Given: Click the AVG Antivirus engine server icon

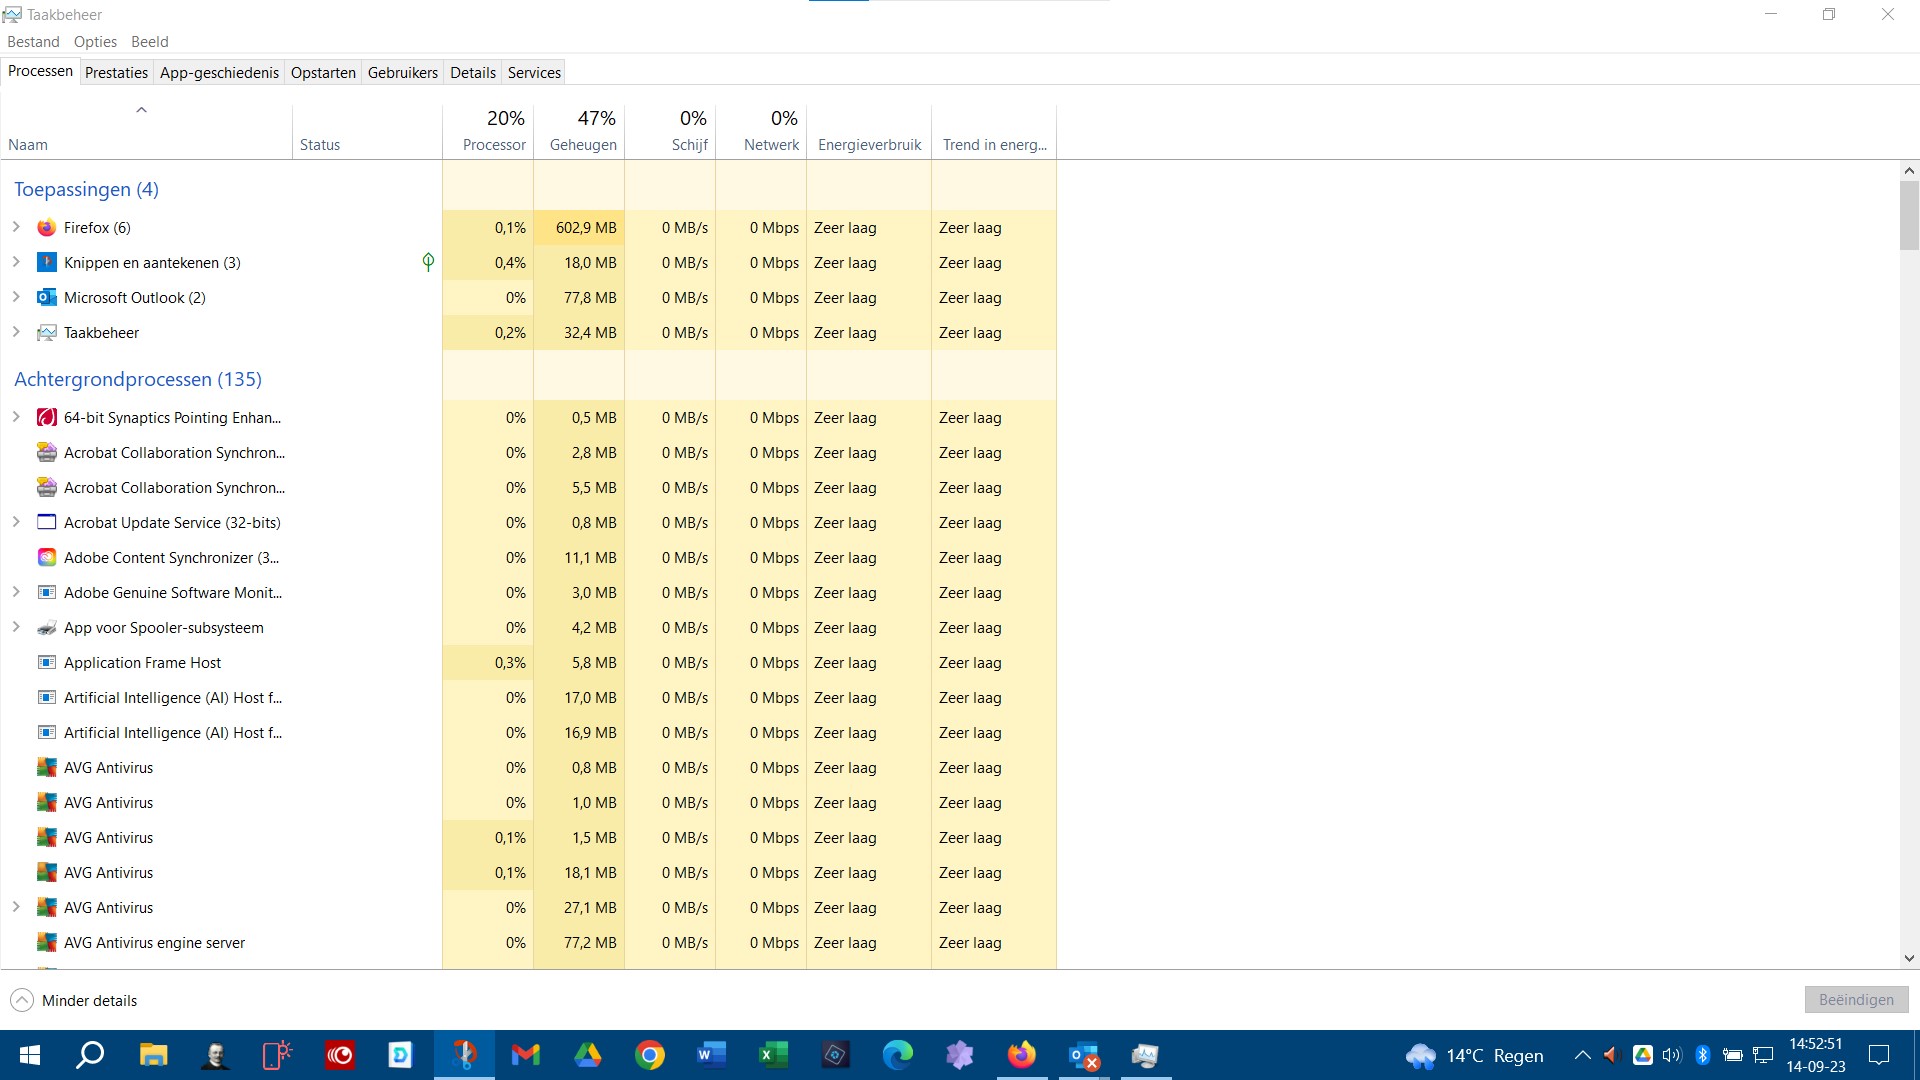Looking at the screenshot, I should (x=46, y=943).
